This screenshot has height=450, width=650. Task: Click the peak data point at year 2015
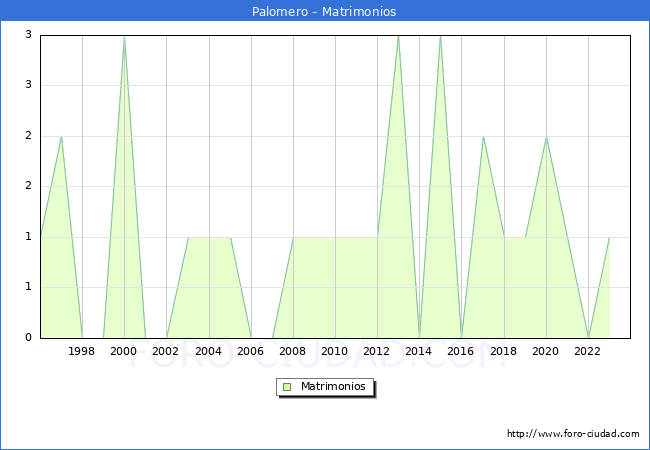coord(440,36)
